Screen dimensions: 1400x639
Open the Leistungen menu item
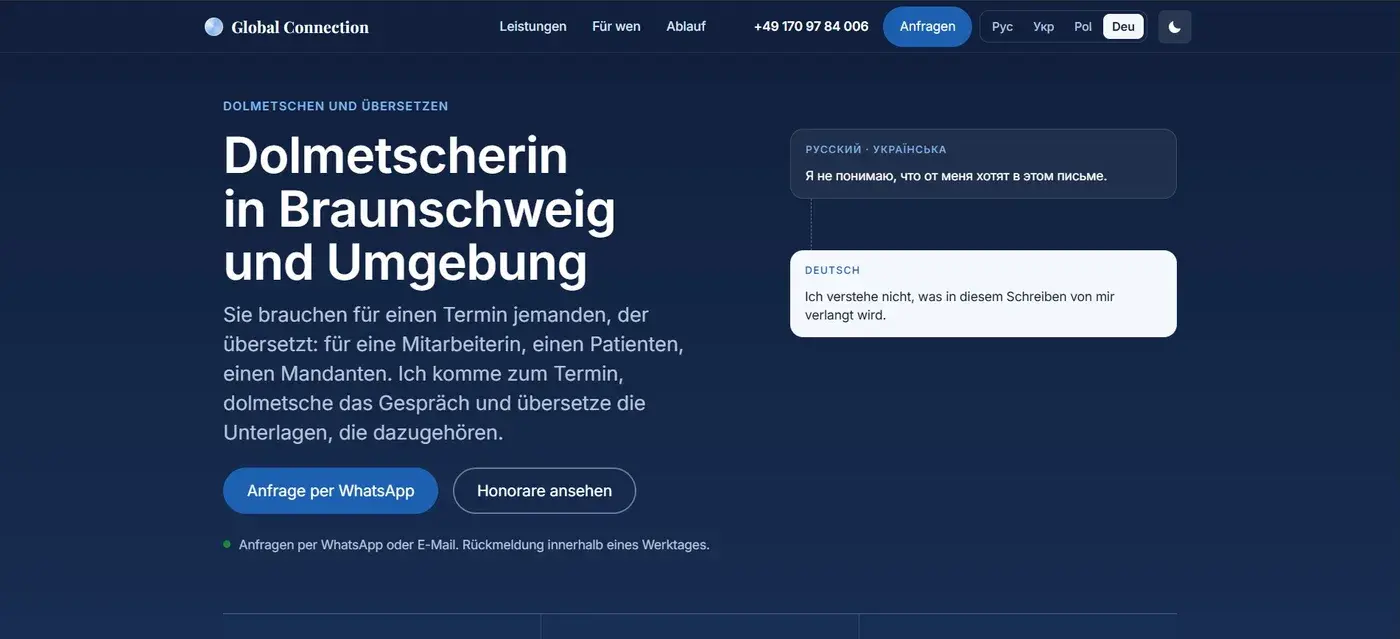tap(533, 26)
